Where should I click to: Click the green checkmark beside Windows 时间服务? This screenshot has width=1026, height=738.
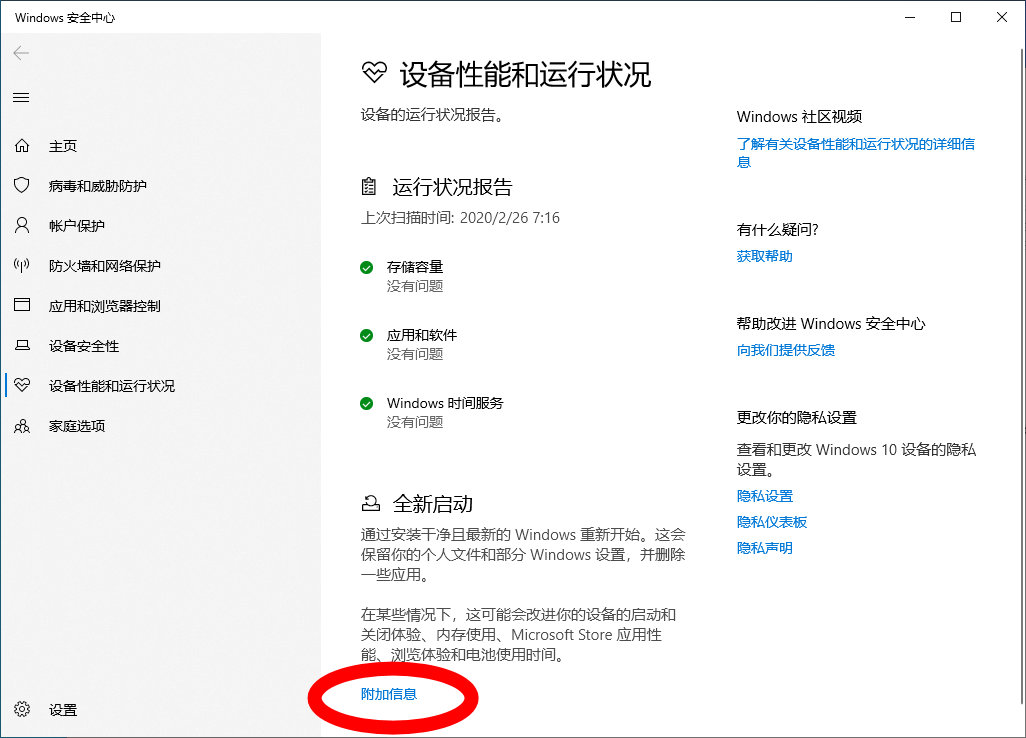(x=366, y=403)
